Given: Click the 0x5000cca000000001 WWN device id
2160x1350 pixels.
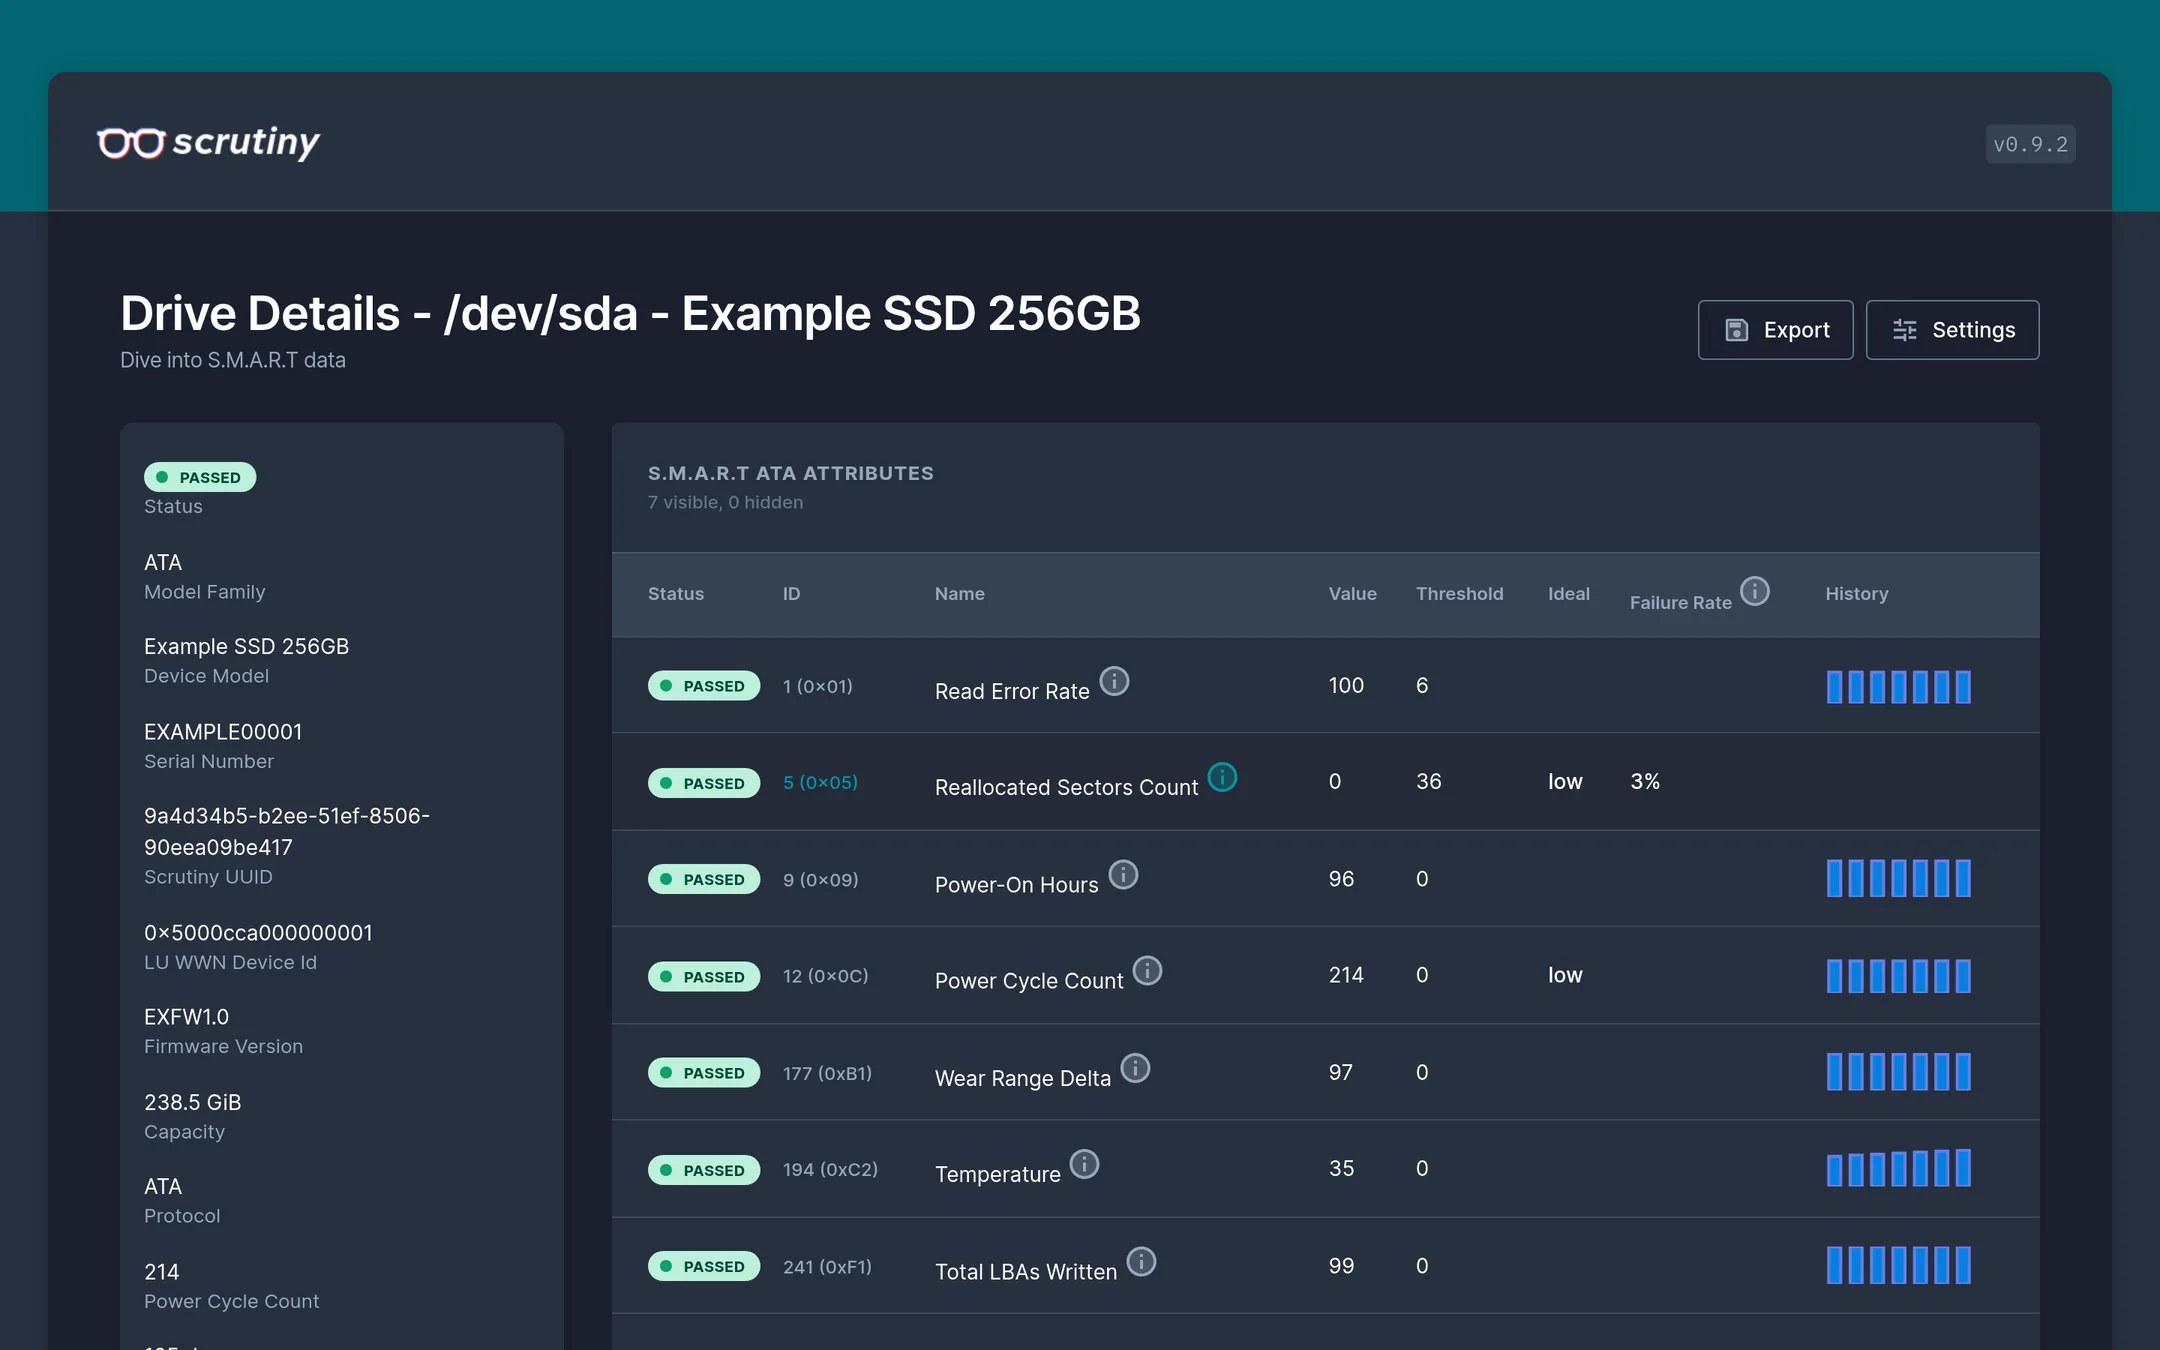Looking at the screenshot, I should (258, 932).
